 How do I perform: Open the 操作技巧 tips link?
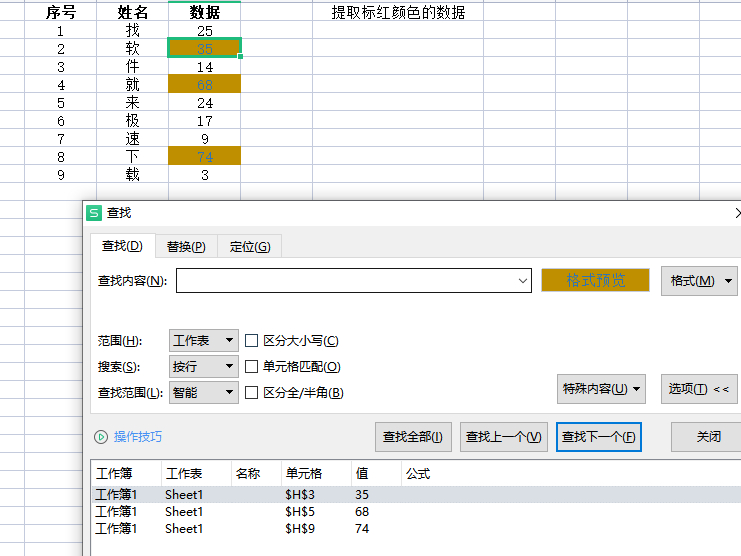pyautogui.click(x=138, y=437)
